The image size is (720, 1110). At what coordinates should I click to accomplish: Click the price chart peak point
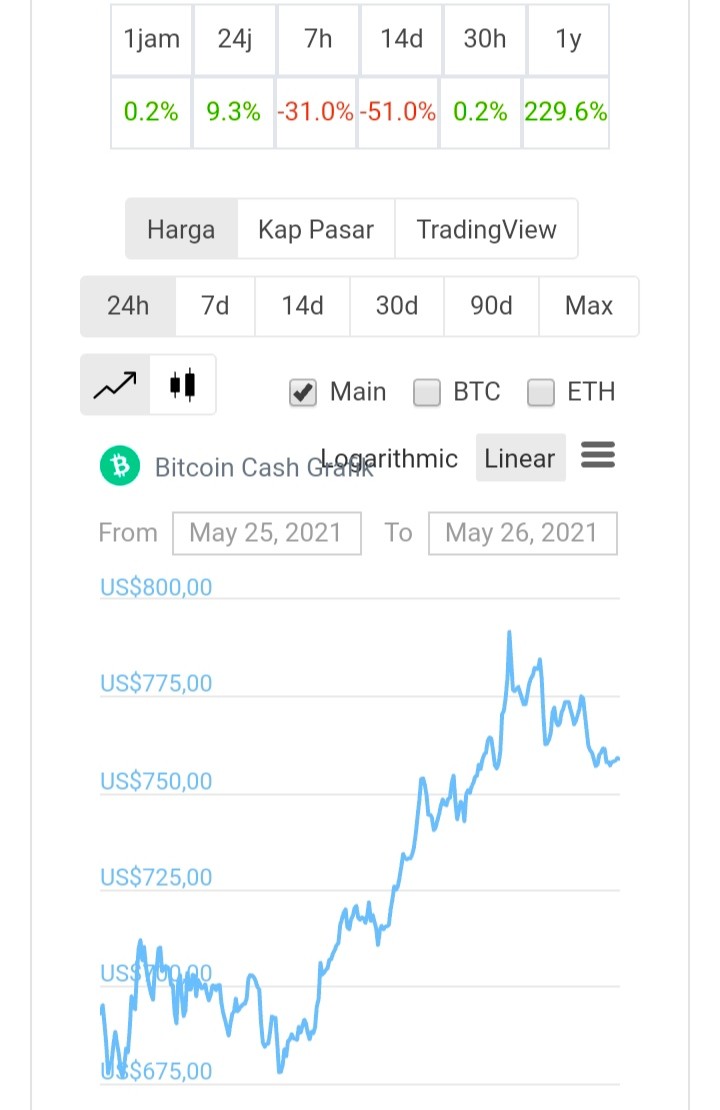pos(509,632)
